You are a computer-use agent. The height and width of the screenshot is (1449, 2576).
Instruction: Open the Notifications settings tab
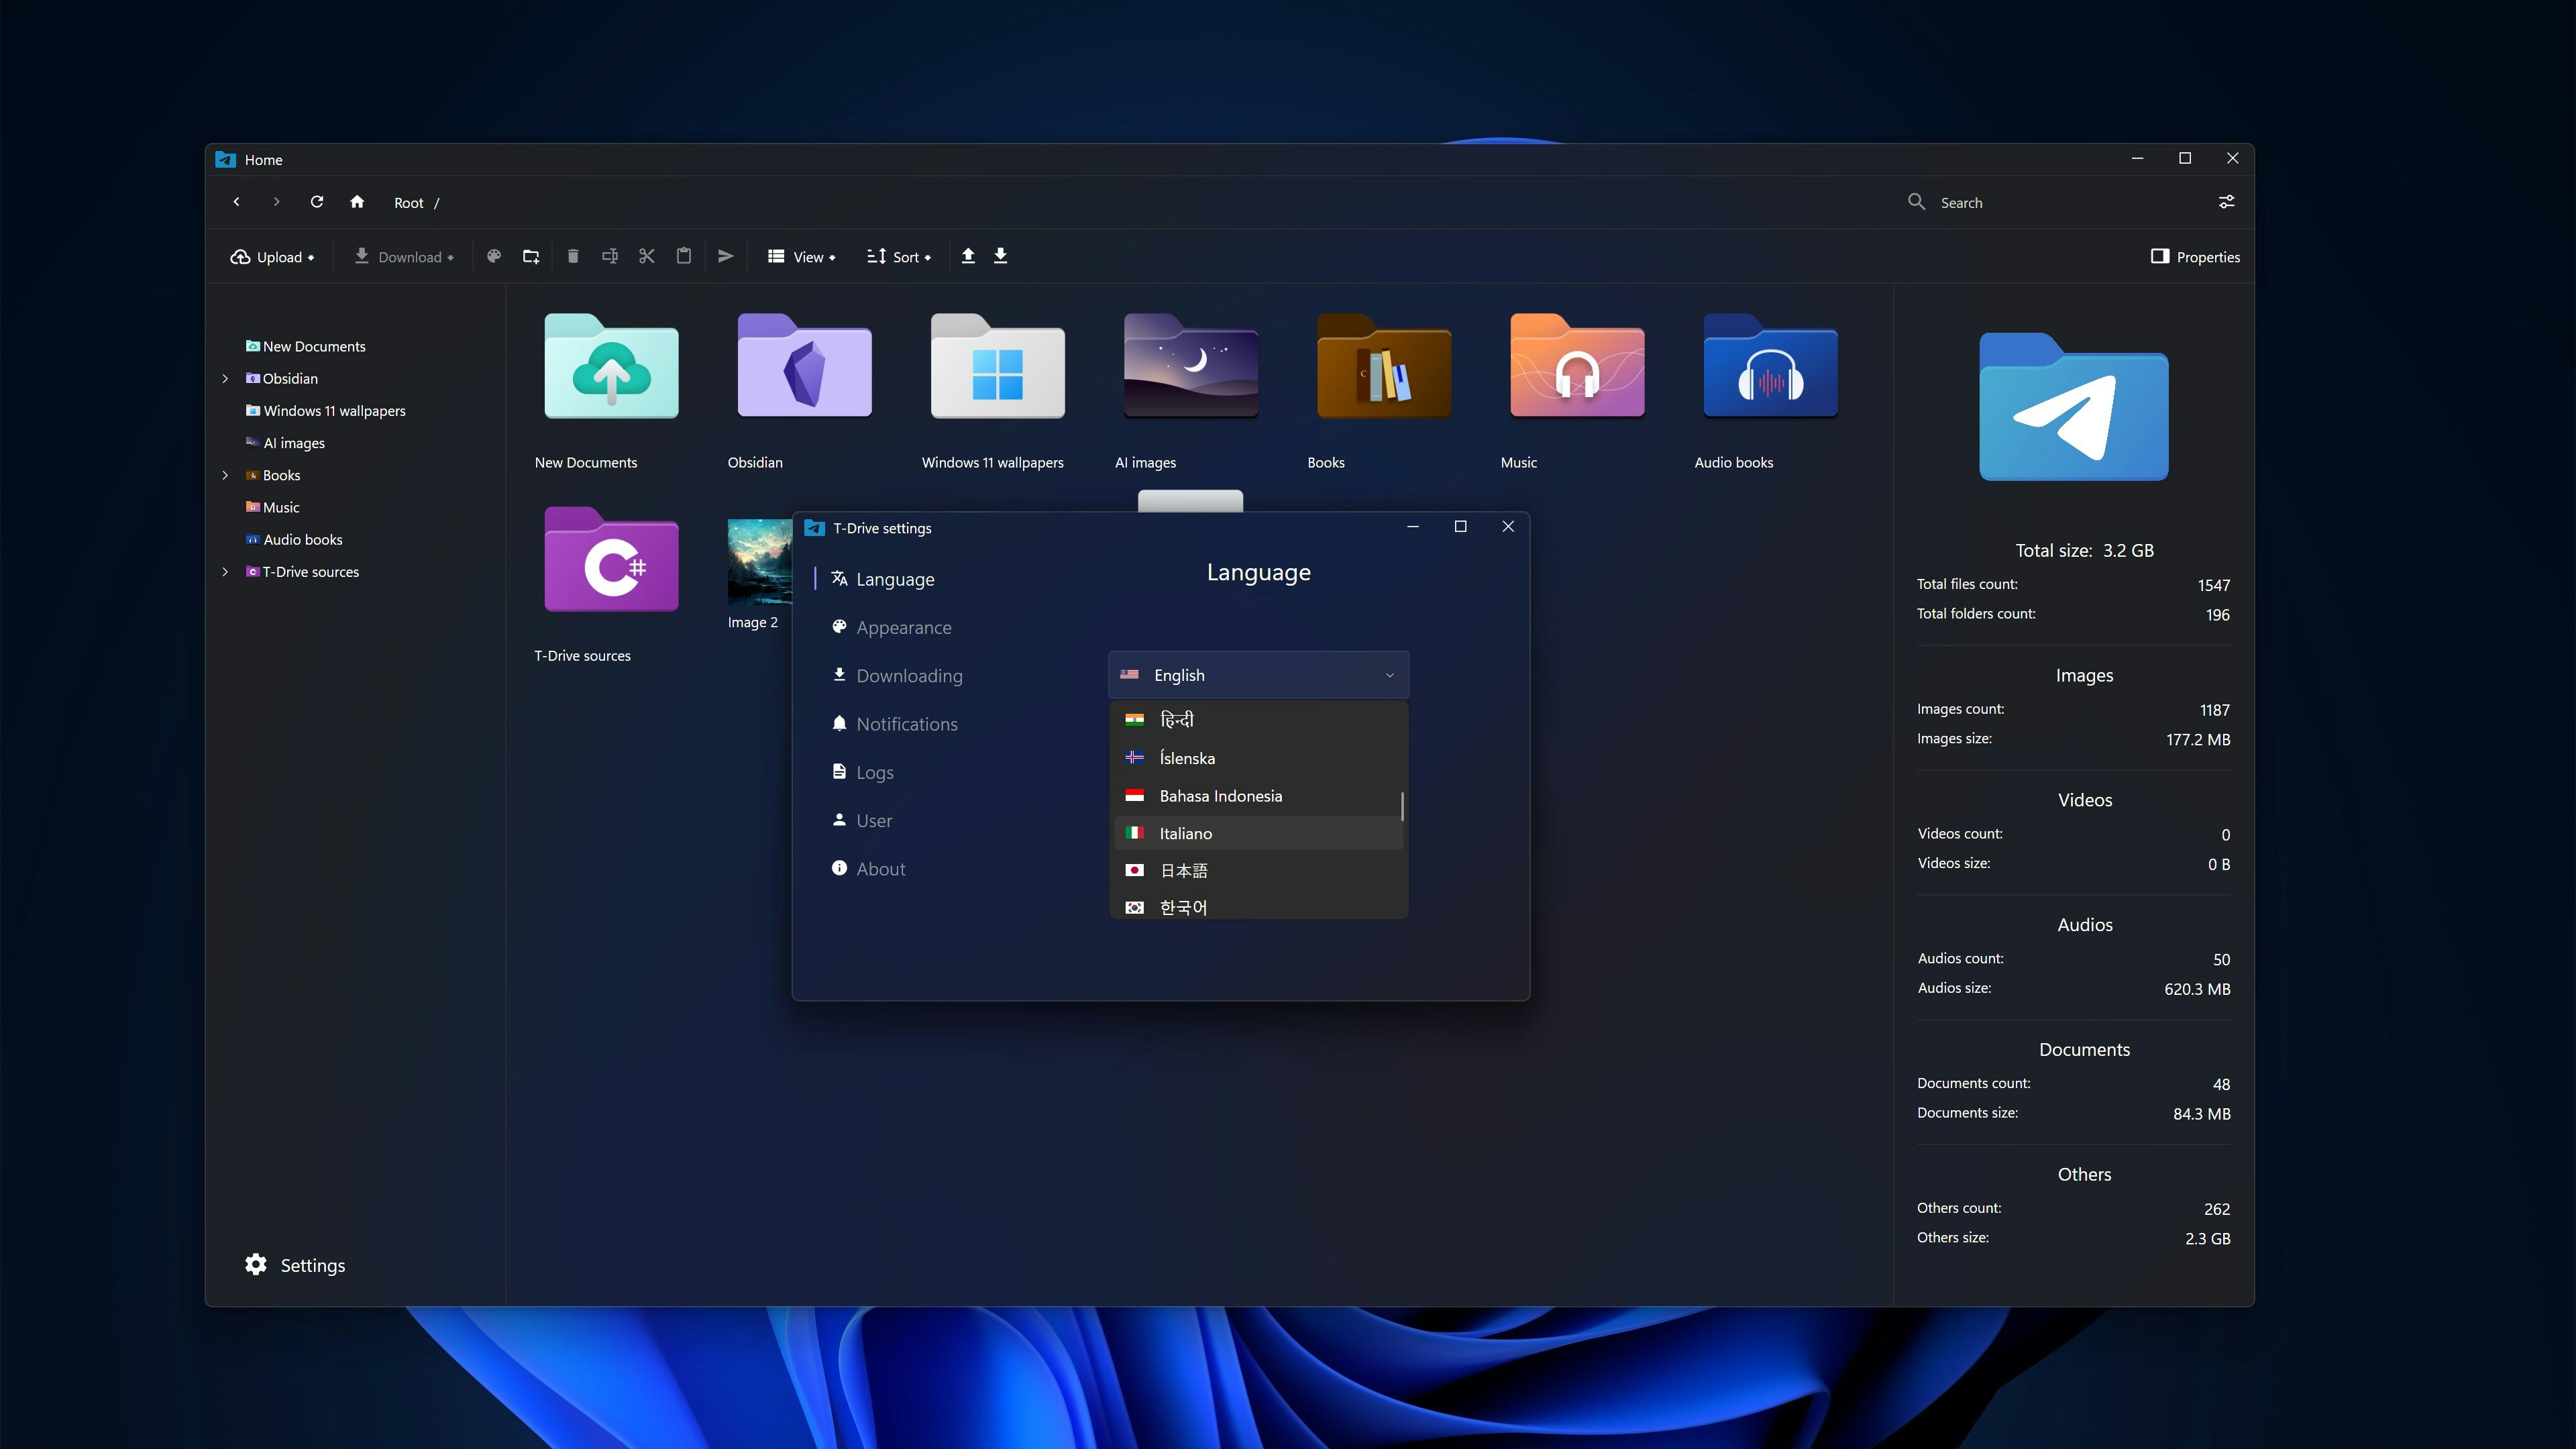coord(906,724)
